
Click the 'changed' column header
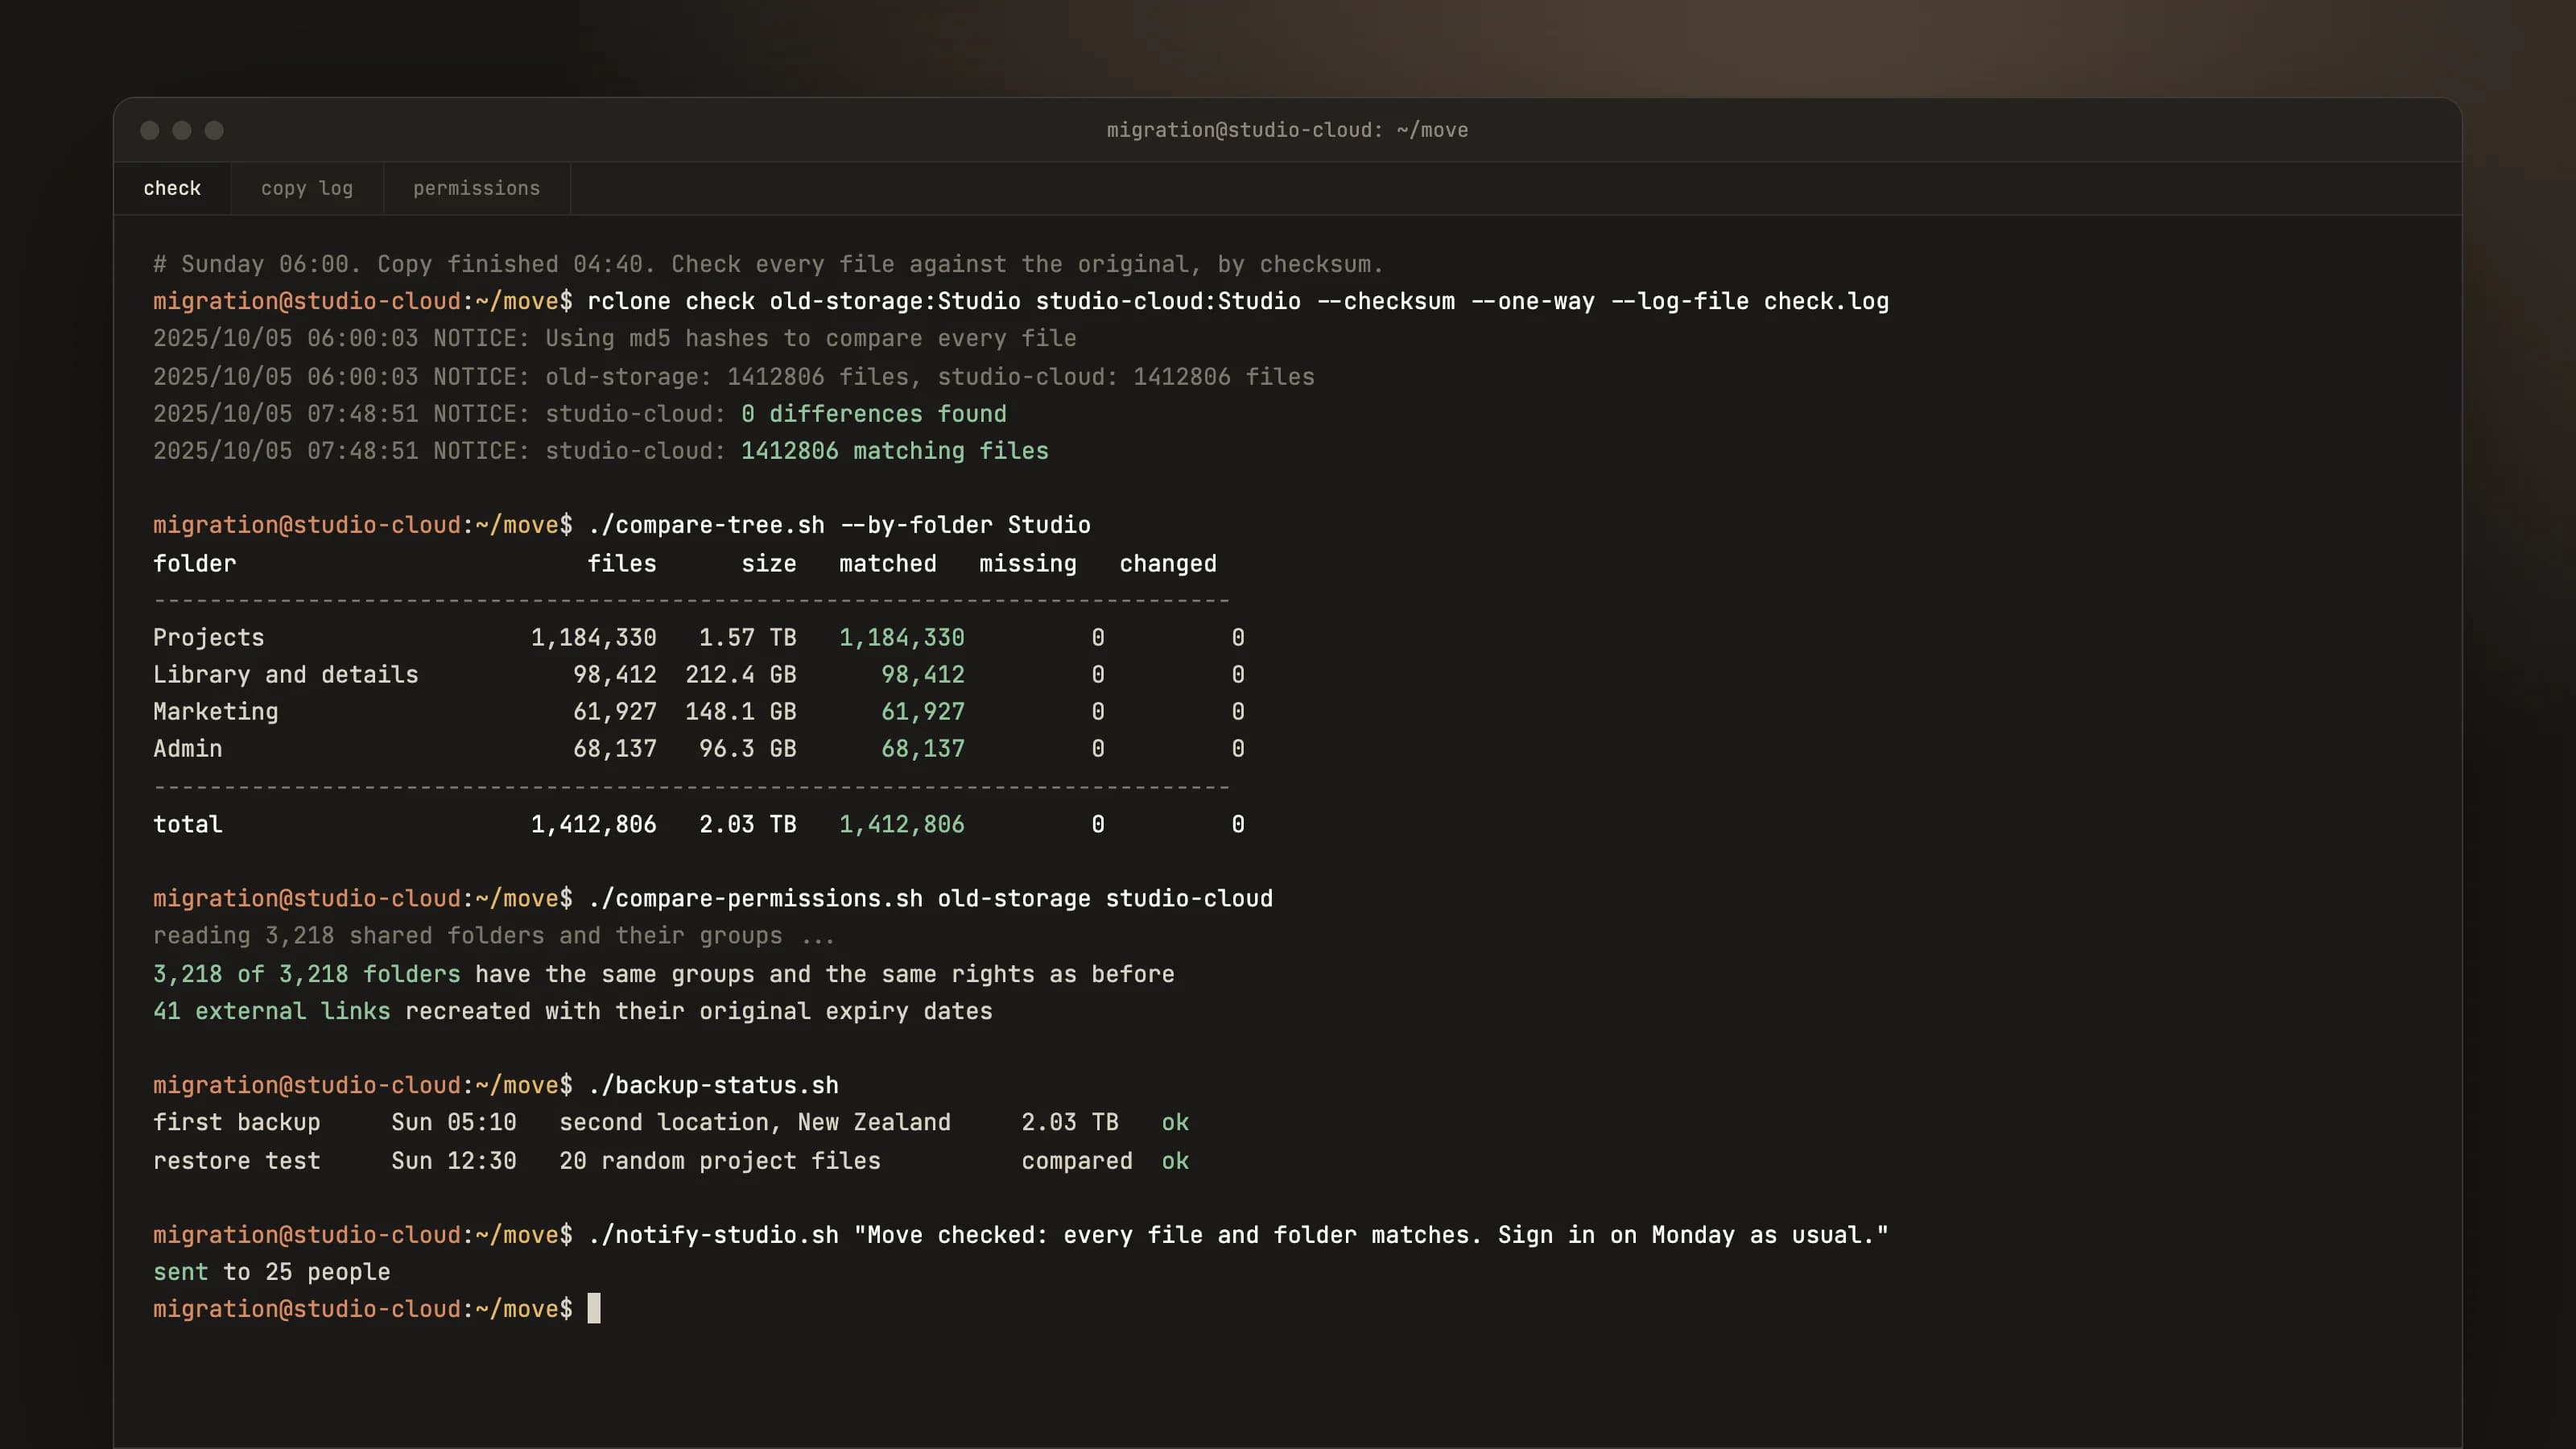click(1168, 564)
